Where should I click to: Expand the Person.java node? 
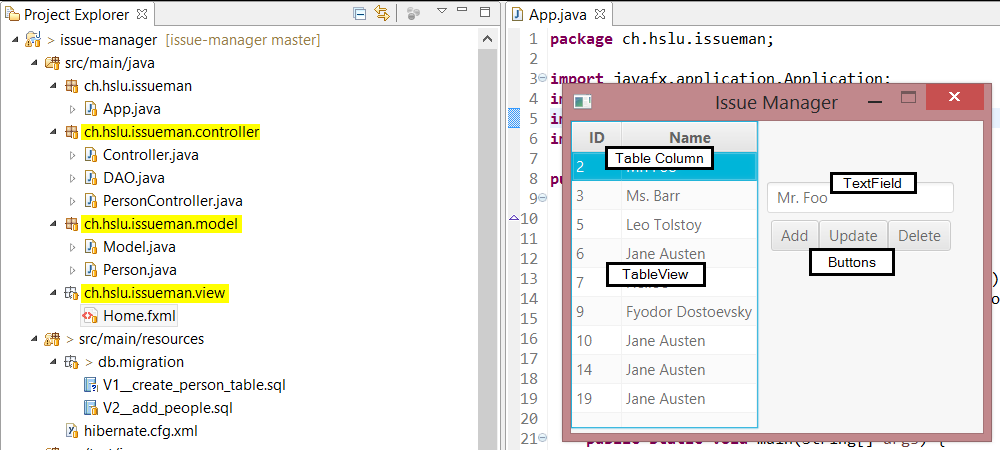point(73,270)
